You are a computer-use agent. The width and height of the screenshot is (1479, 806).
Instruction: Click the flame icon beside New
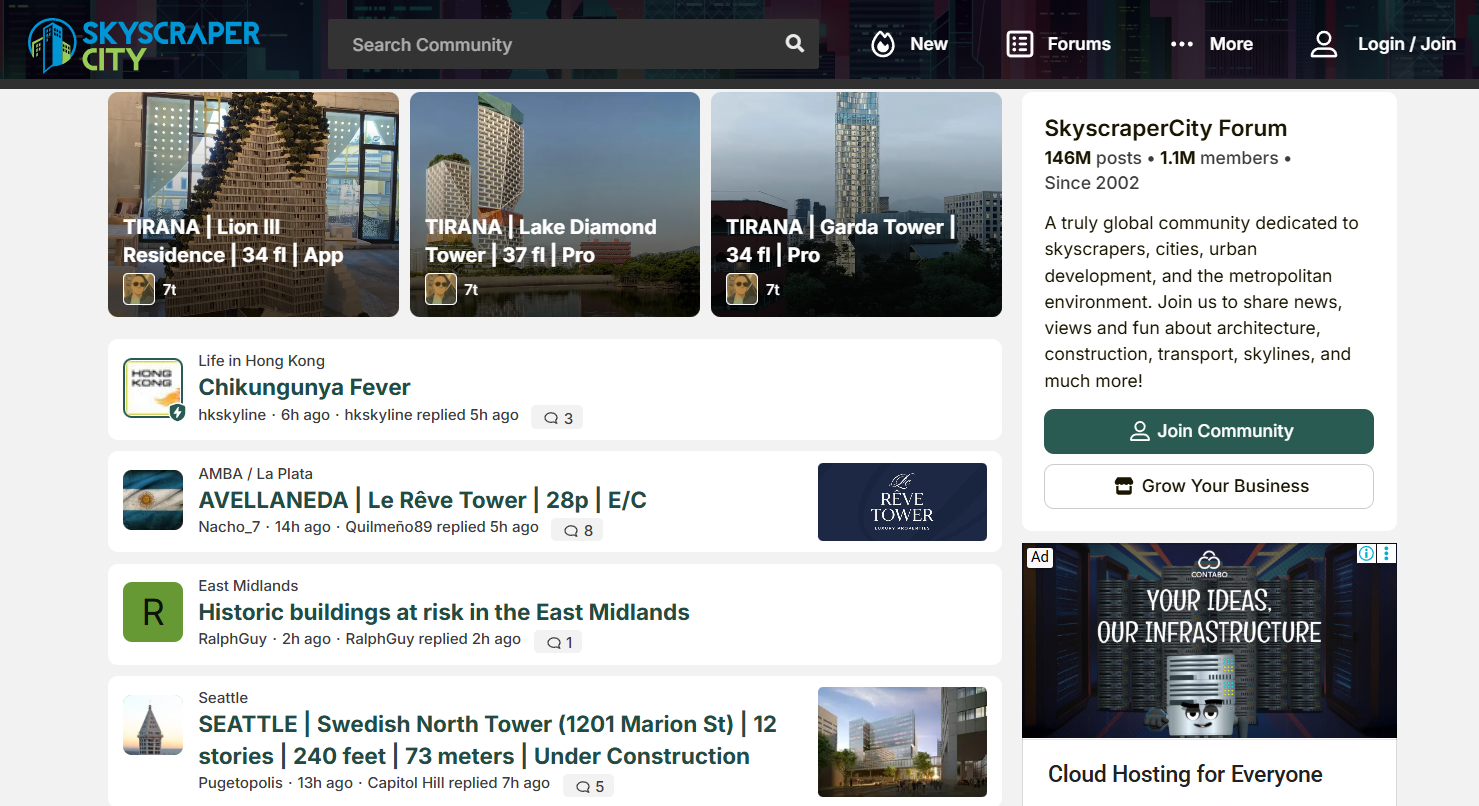point(882,44)
